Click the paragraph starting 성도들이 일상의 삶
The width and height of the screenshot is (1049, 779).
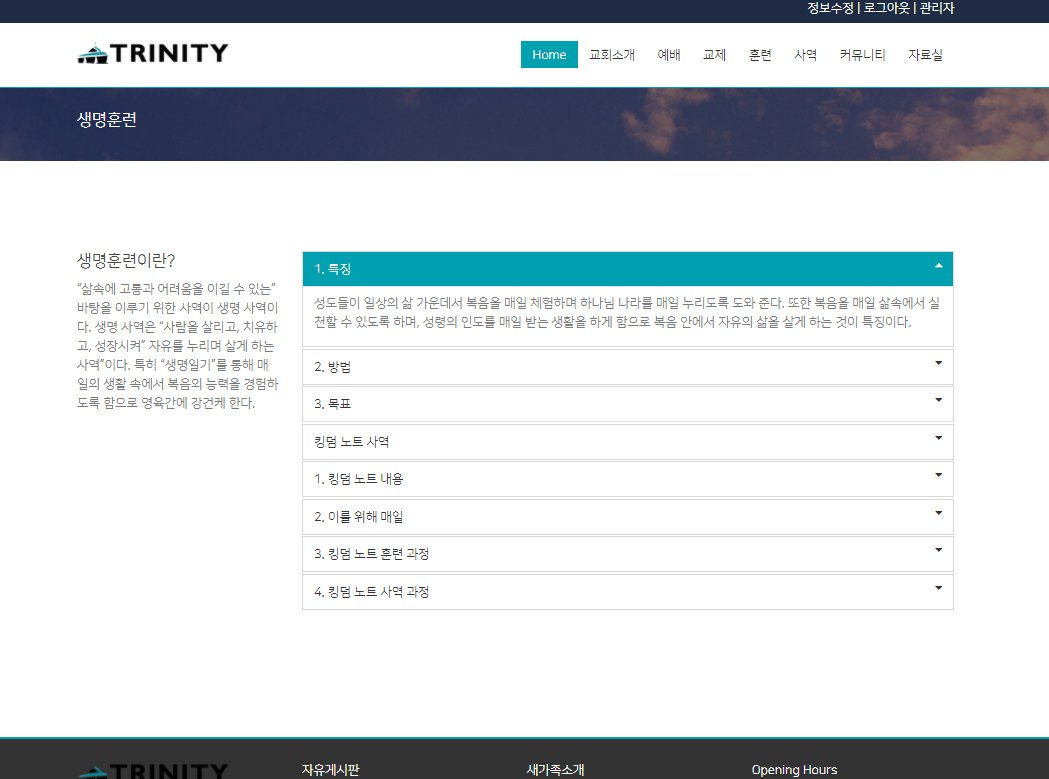627,313
